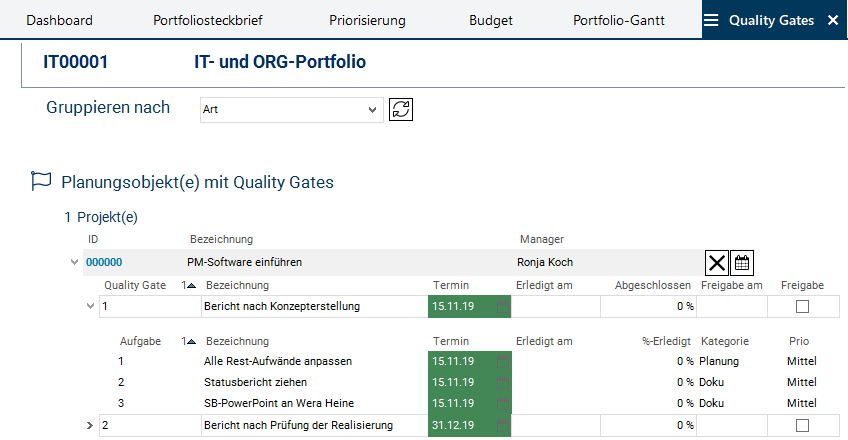Sort by the Quality Gate column header
Viewport: 848px width, 440px height.
[135, 285]
